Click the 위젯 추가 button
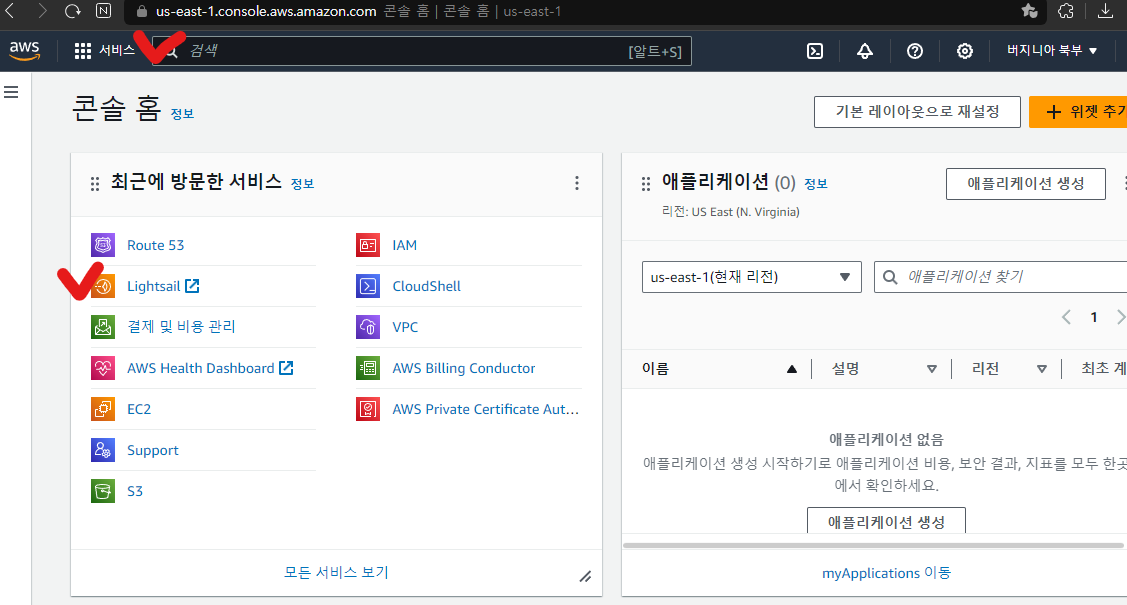Screen dimensions: 1127x605 coord(1078,112)
